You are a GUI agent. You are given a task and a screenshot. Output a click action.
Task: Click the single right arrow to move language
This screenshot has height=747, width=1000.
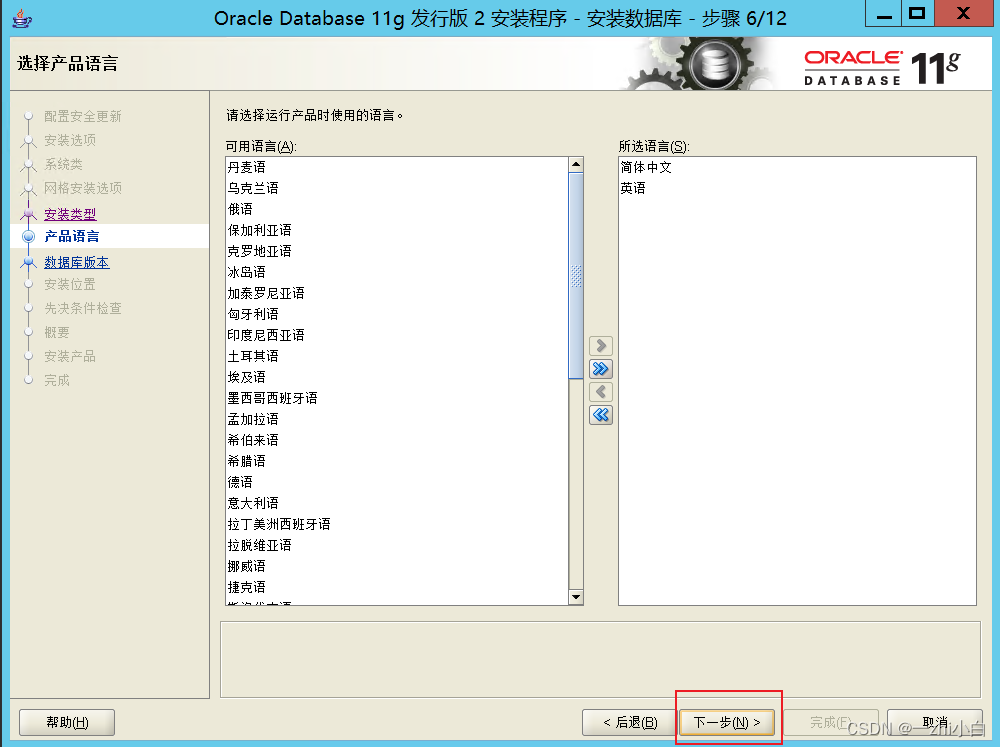click(600, 345)
